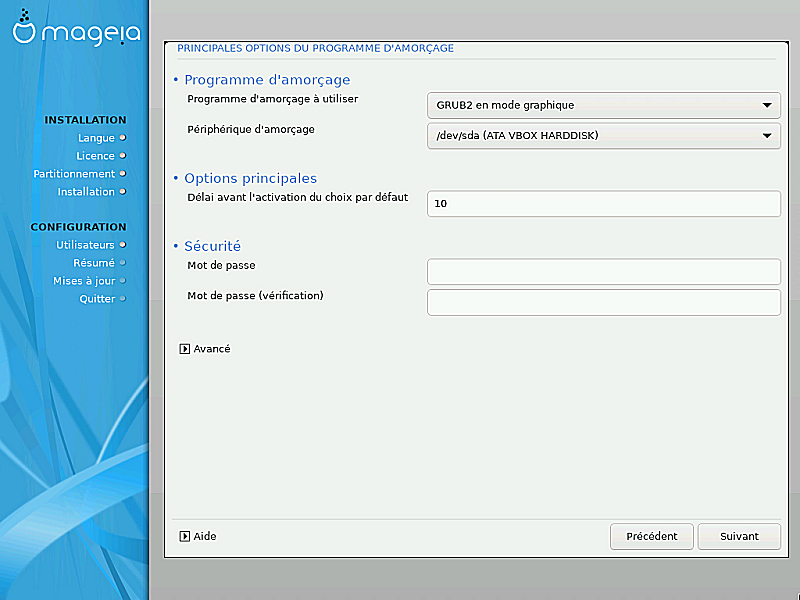Viewport: 800px width, 600px height.
Task: Select the Installation step in sidebar
Action: point(92,191)
